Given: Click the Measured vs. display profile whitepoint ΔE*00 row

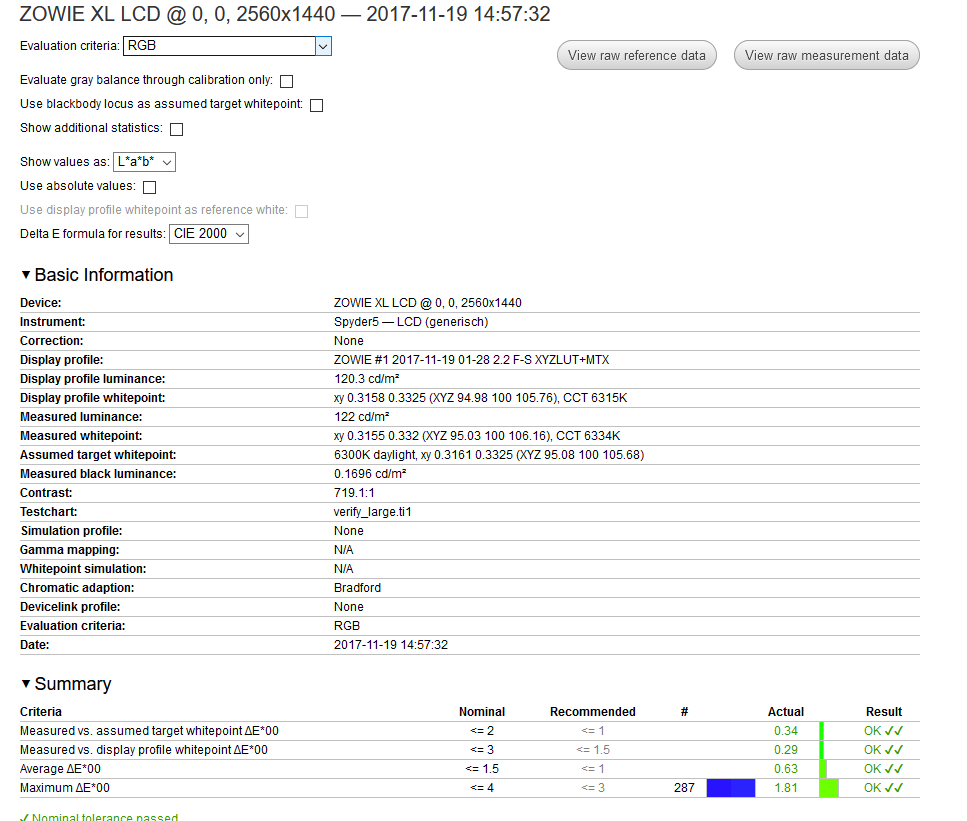Looking at the screenshot, I should coord(469,750).
